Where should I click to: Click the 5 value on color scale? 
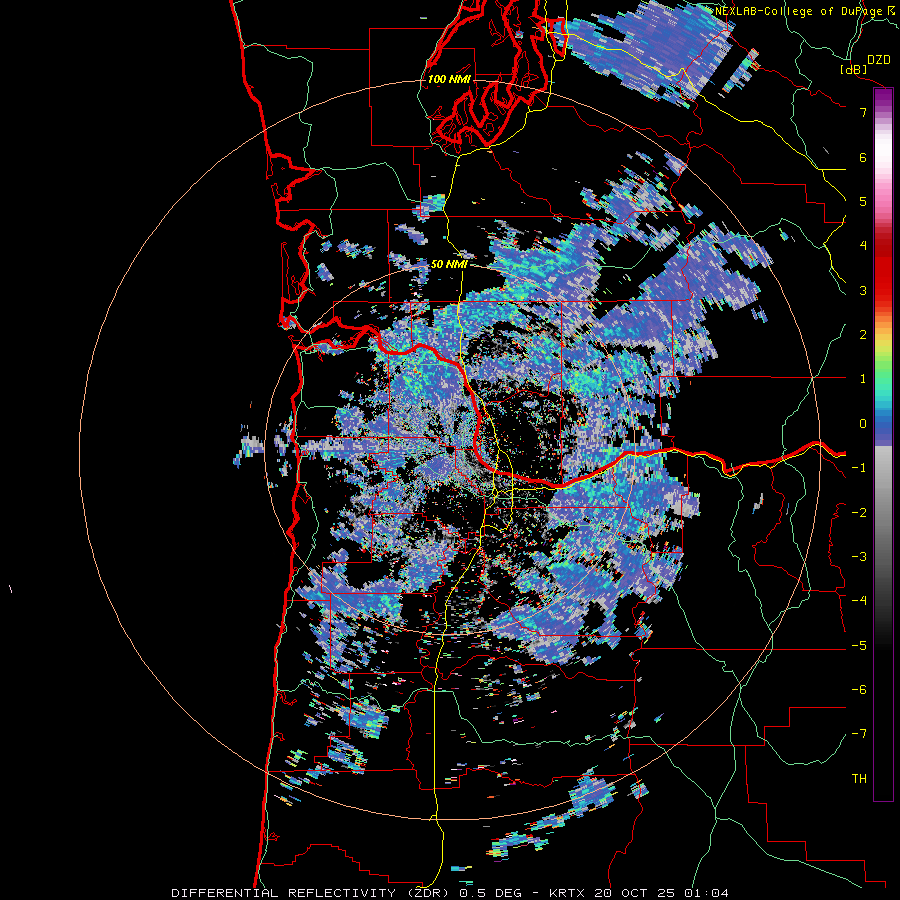point(863,201)
